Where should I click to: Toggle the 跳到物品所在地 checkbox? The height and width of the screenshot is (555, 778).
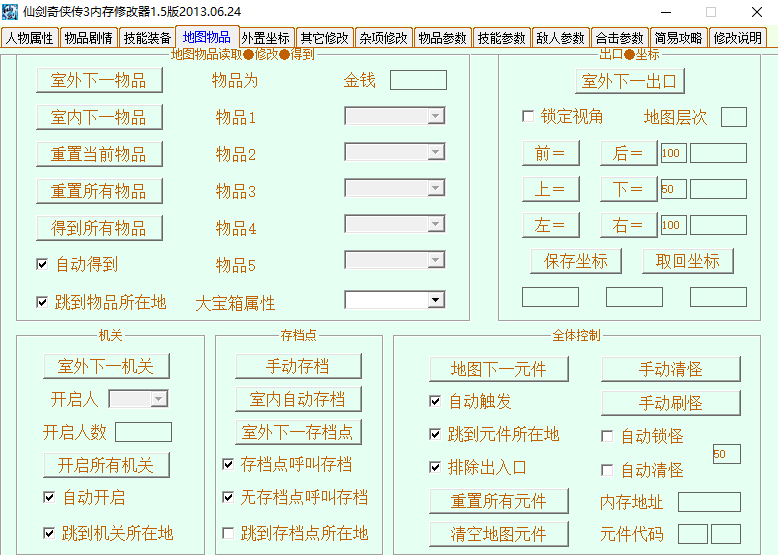click(x=42, y=302)
